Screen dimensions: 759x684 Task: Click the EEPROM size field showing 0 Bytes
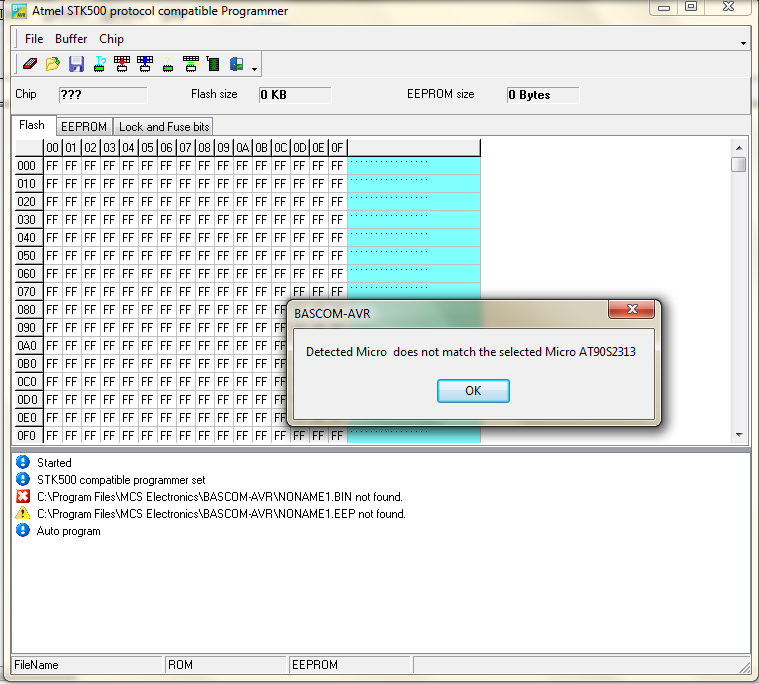[543, 95]
